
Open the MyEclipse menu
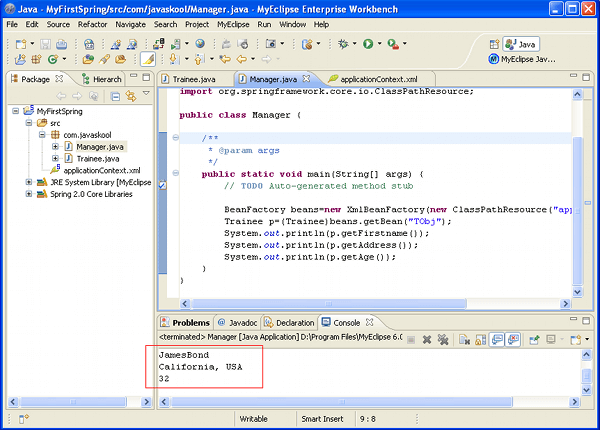tap(233, 24)
